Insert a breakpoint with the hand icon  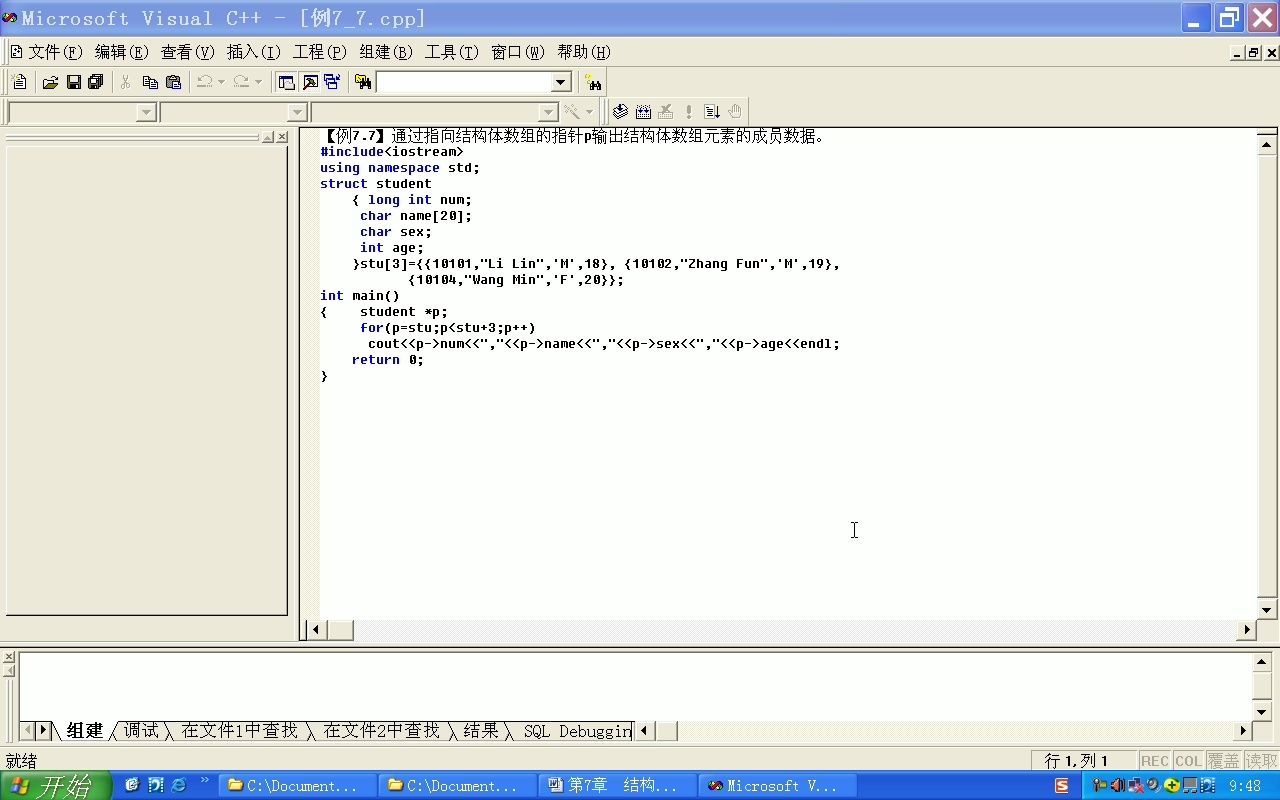tap(735, 111)
